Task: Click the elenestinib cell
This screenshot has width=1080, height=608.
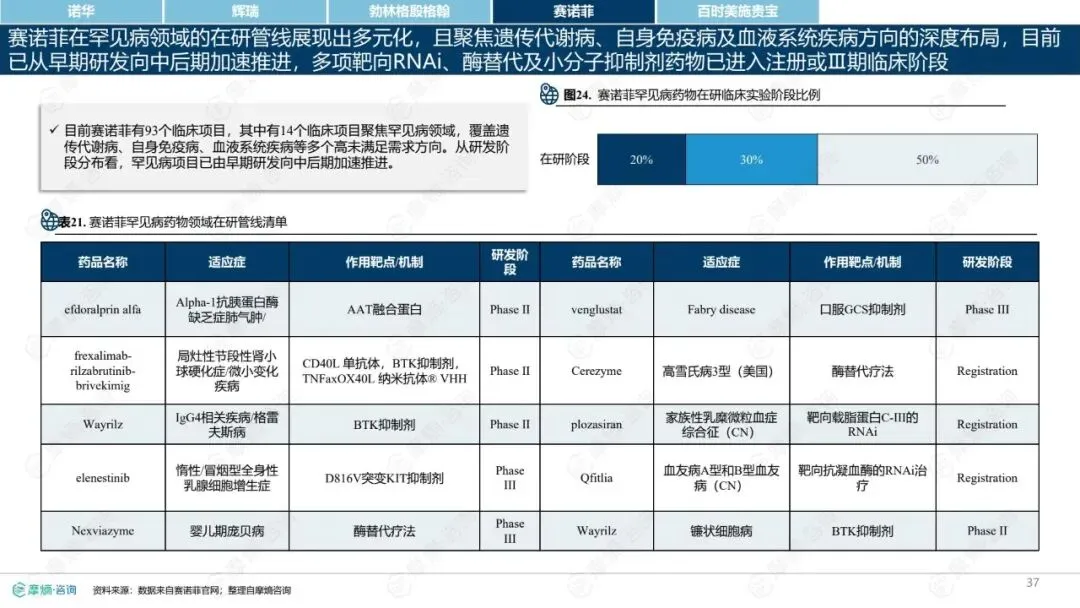Action: (103, 477)
